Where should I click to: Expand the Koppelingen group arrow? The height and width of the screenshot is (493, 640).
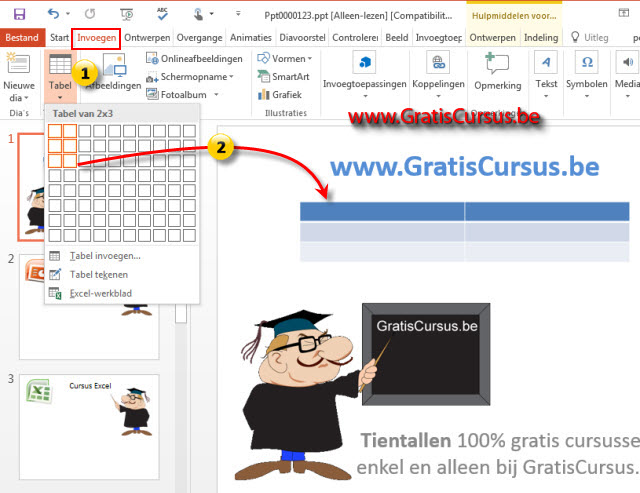point(438,96)
